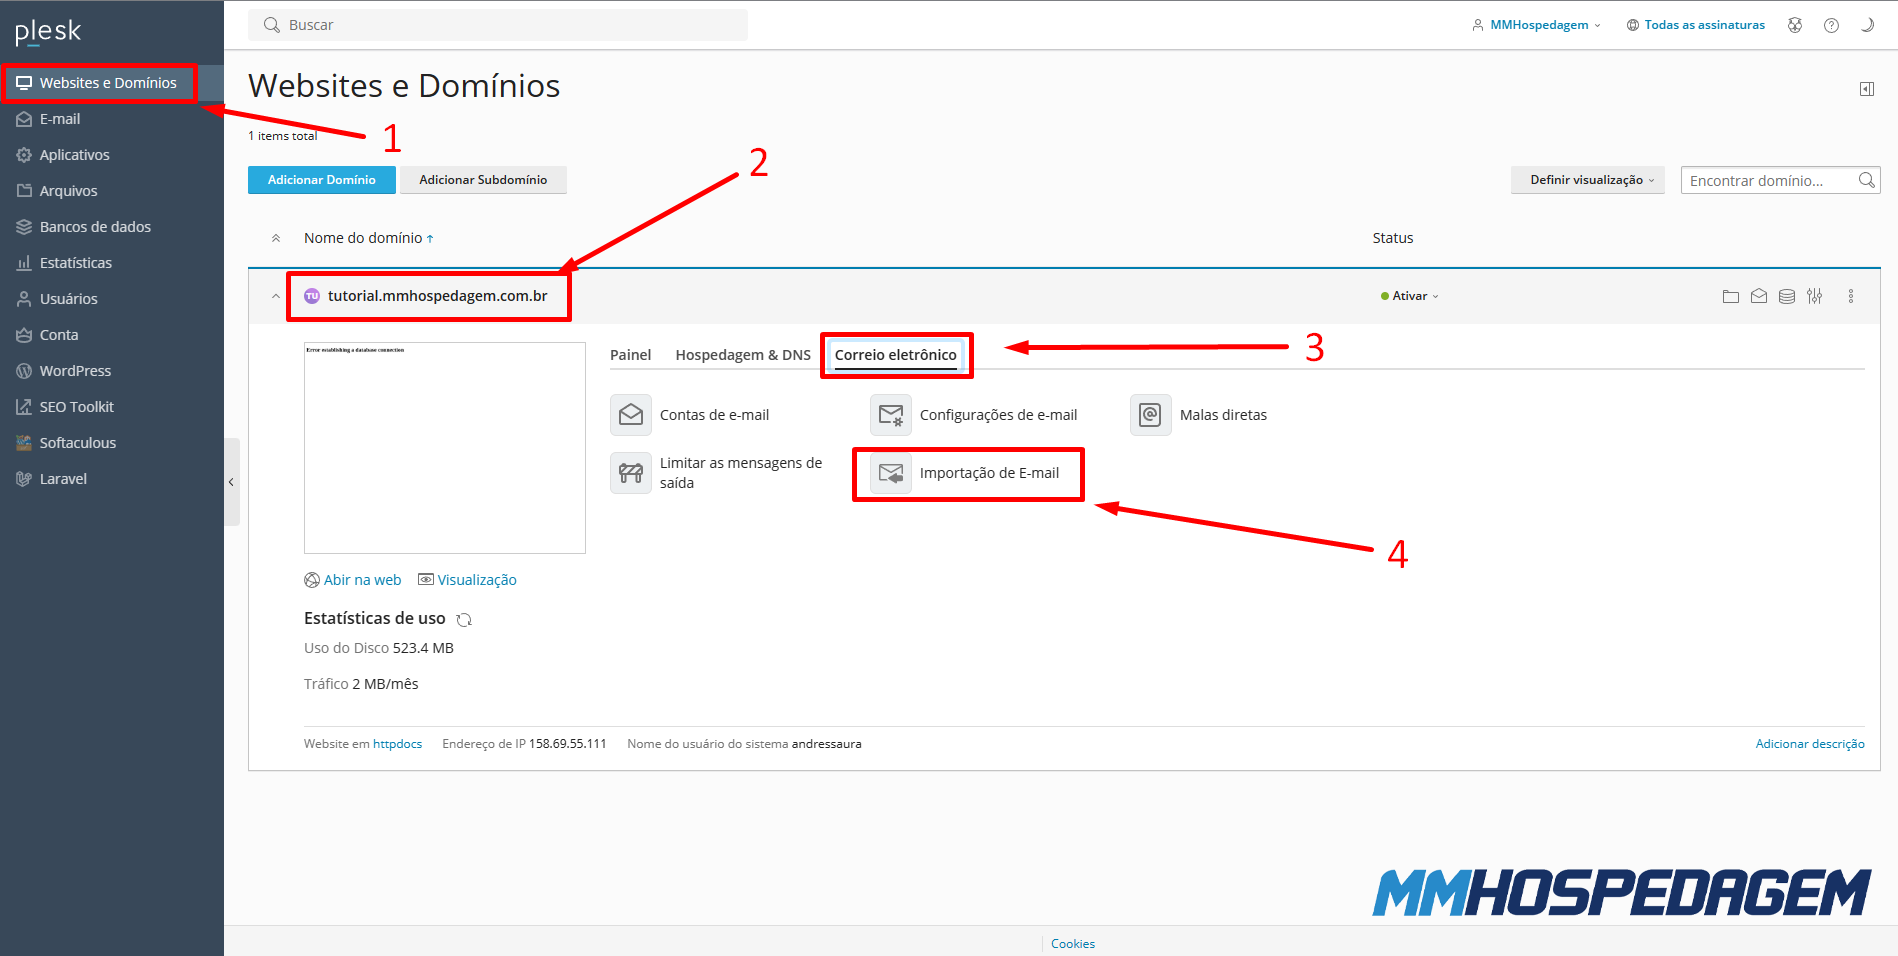Screen dimensions: 1898x956
Task: Click the Cookies link in the footer
Action: 1073,944
